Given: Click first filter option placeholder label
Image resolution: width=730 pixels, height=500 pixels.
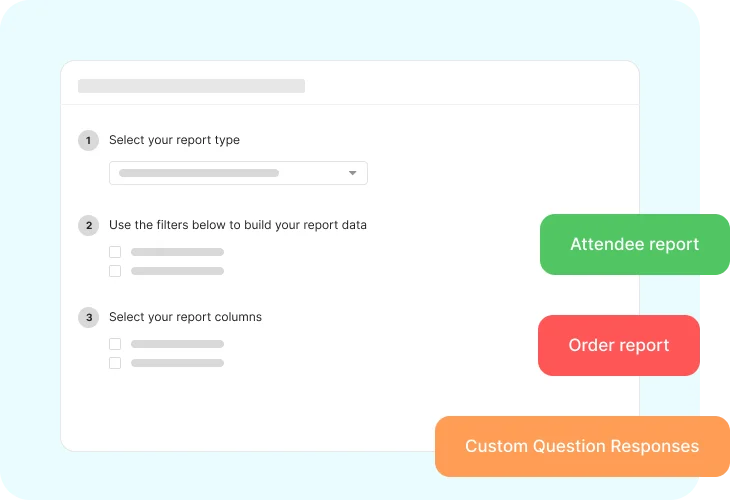Looking at the screenshot, I should (177, 252).
